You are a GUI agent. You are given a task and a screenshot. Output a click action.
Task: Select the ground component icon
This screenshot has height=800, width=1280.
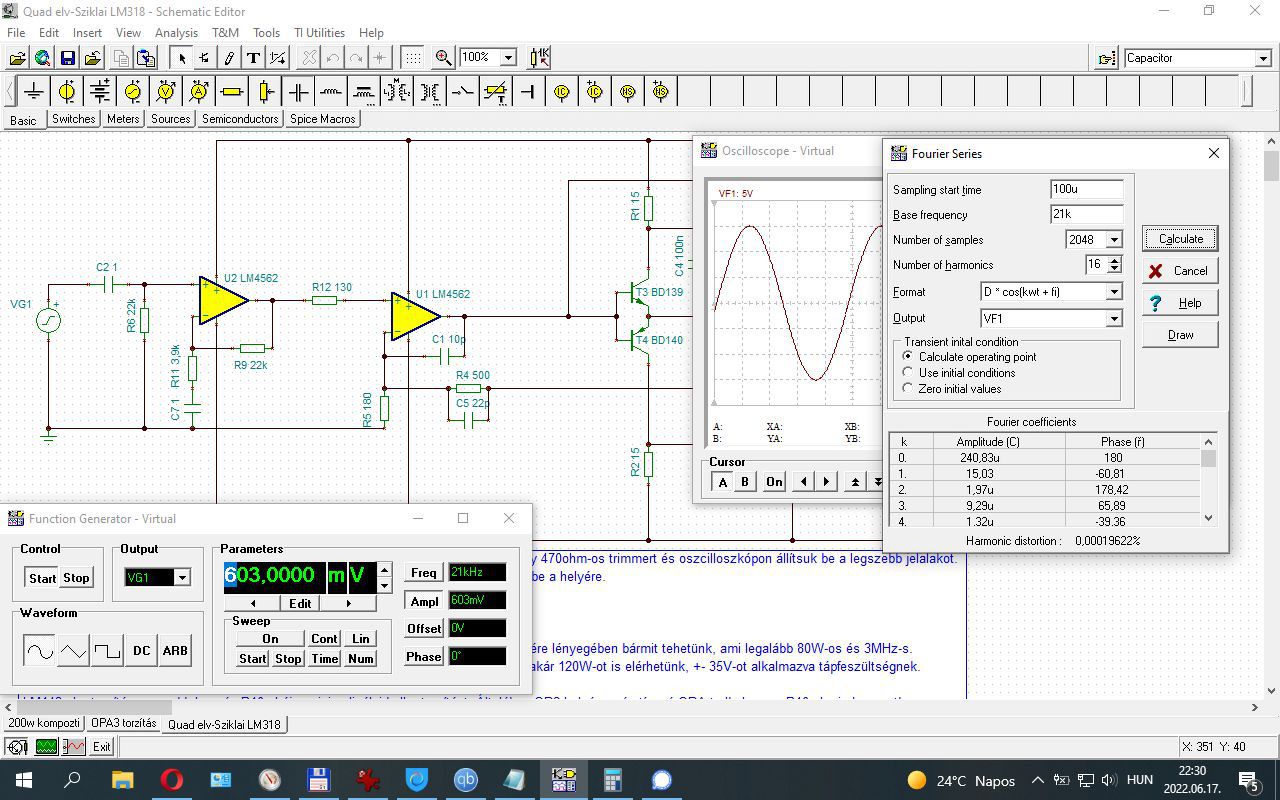click(34, 92)
